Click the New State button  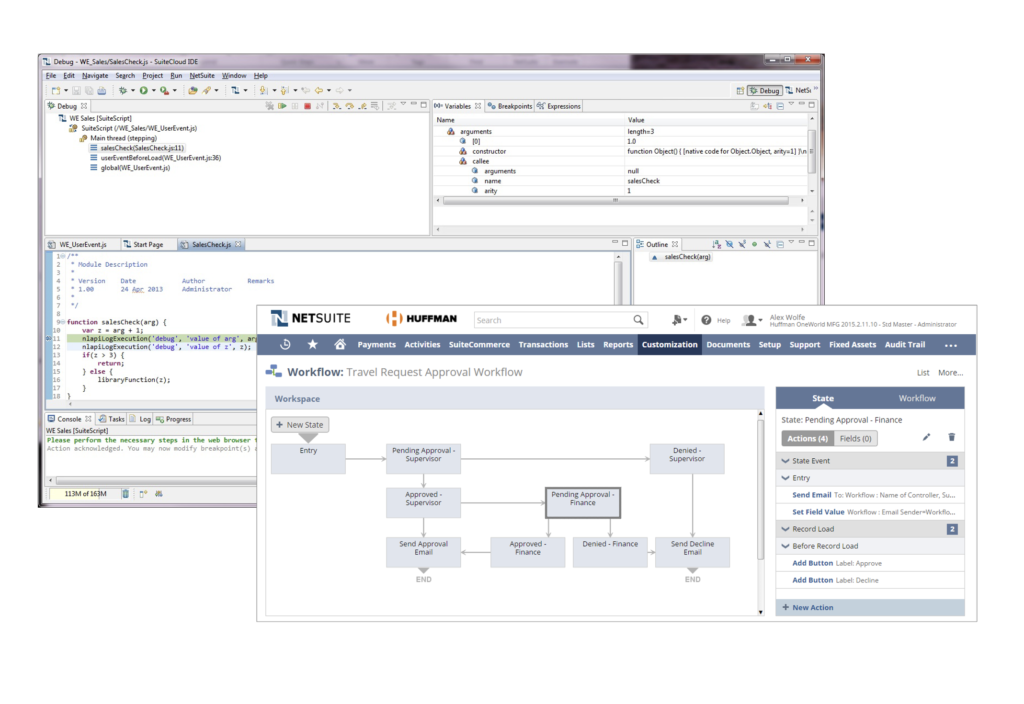[300, 425]
